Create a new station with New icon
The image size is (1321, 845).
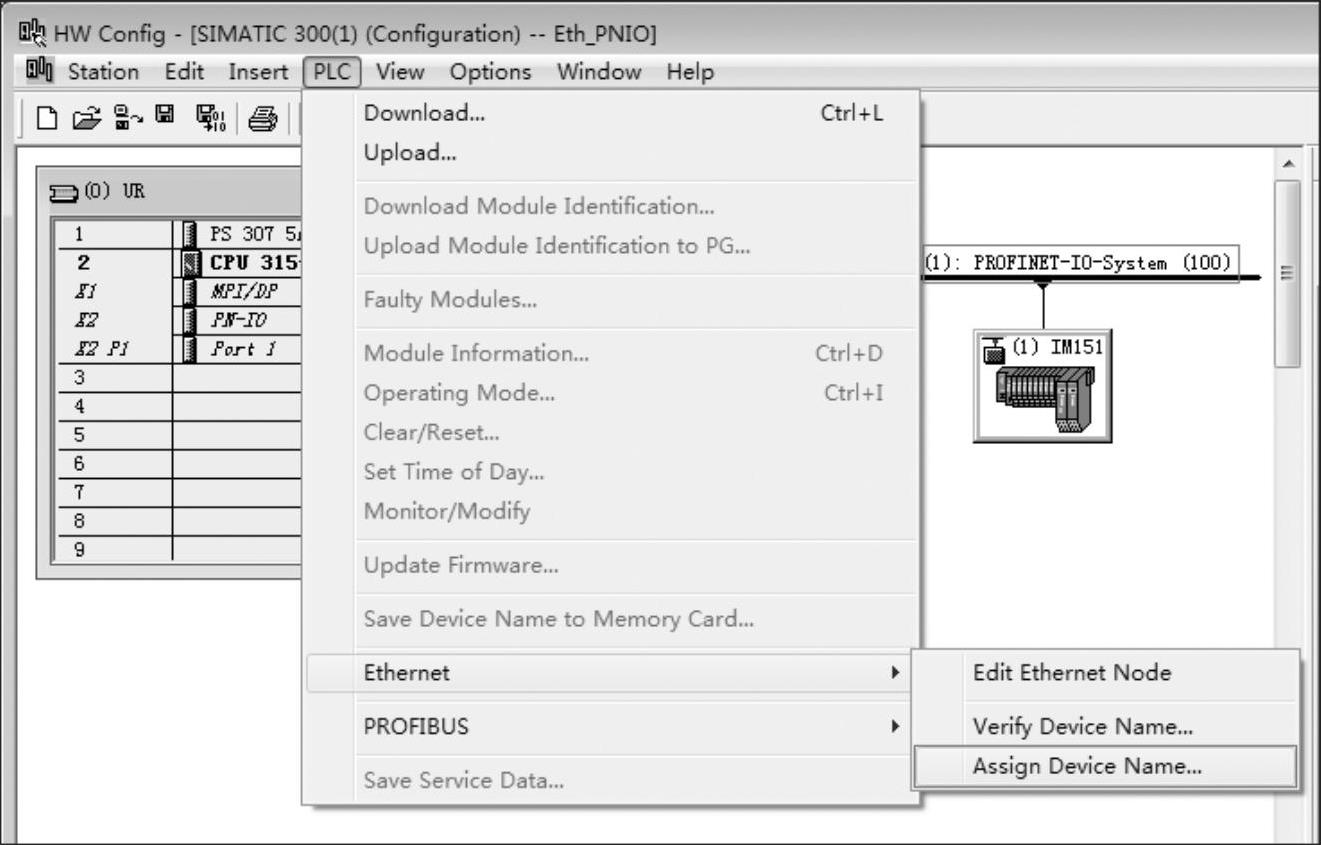pyautogui.click(x=47, y=119)
